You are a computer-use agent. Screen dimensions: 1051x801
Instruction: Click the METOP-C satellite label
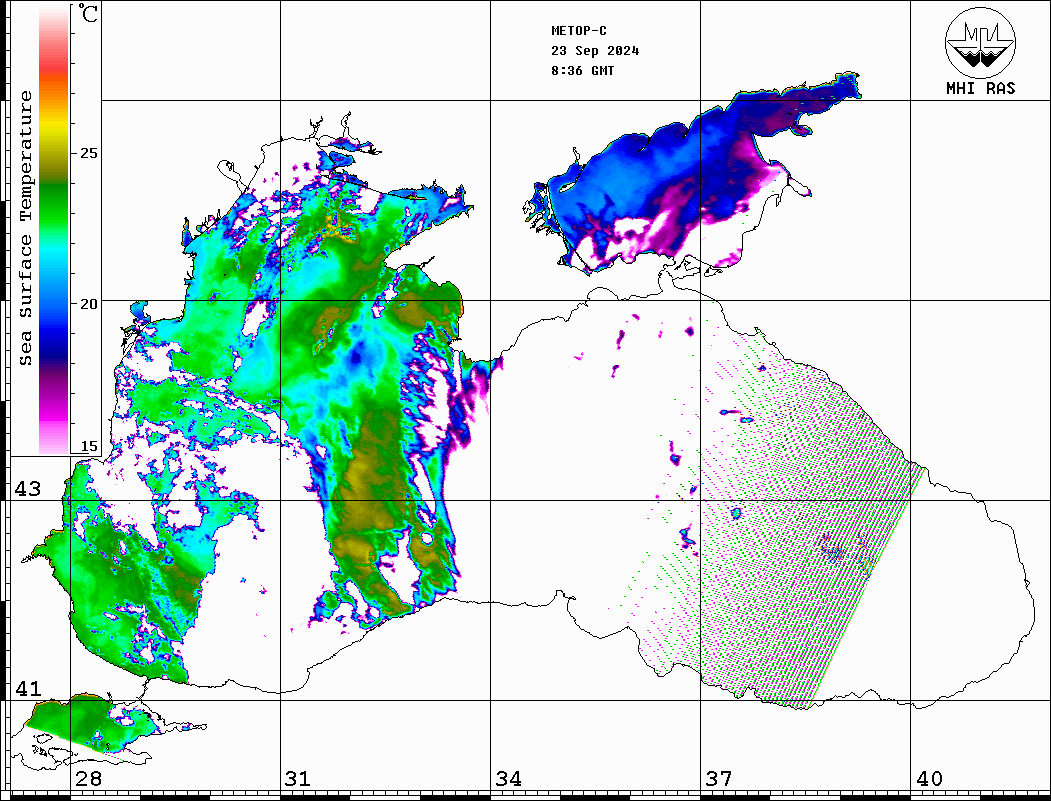(x=579, y=31)
